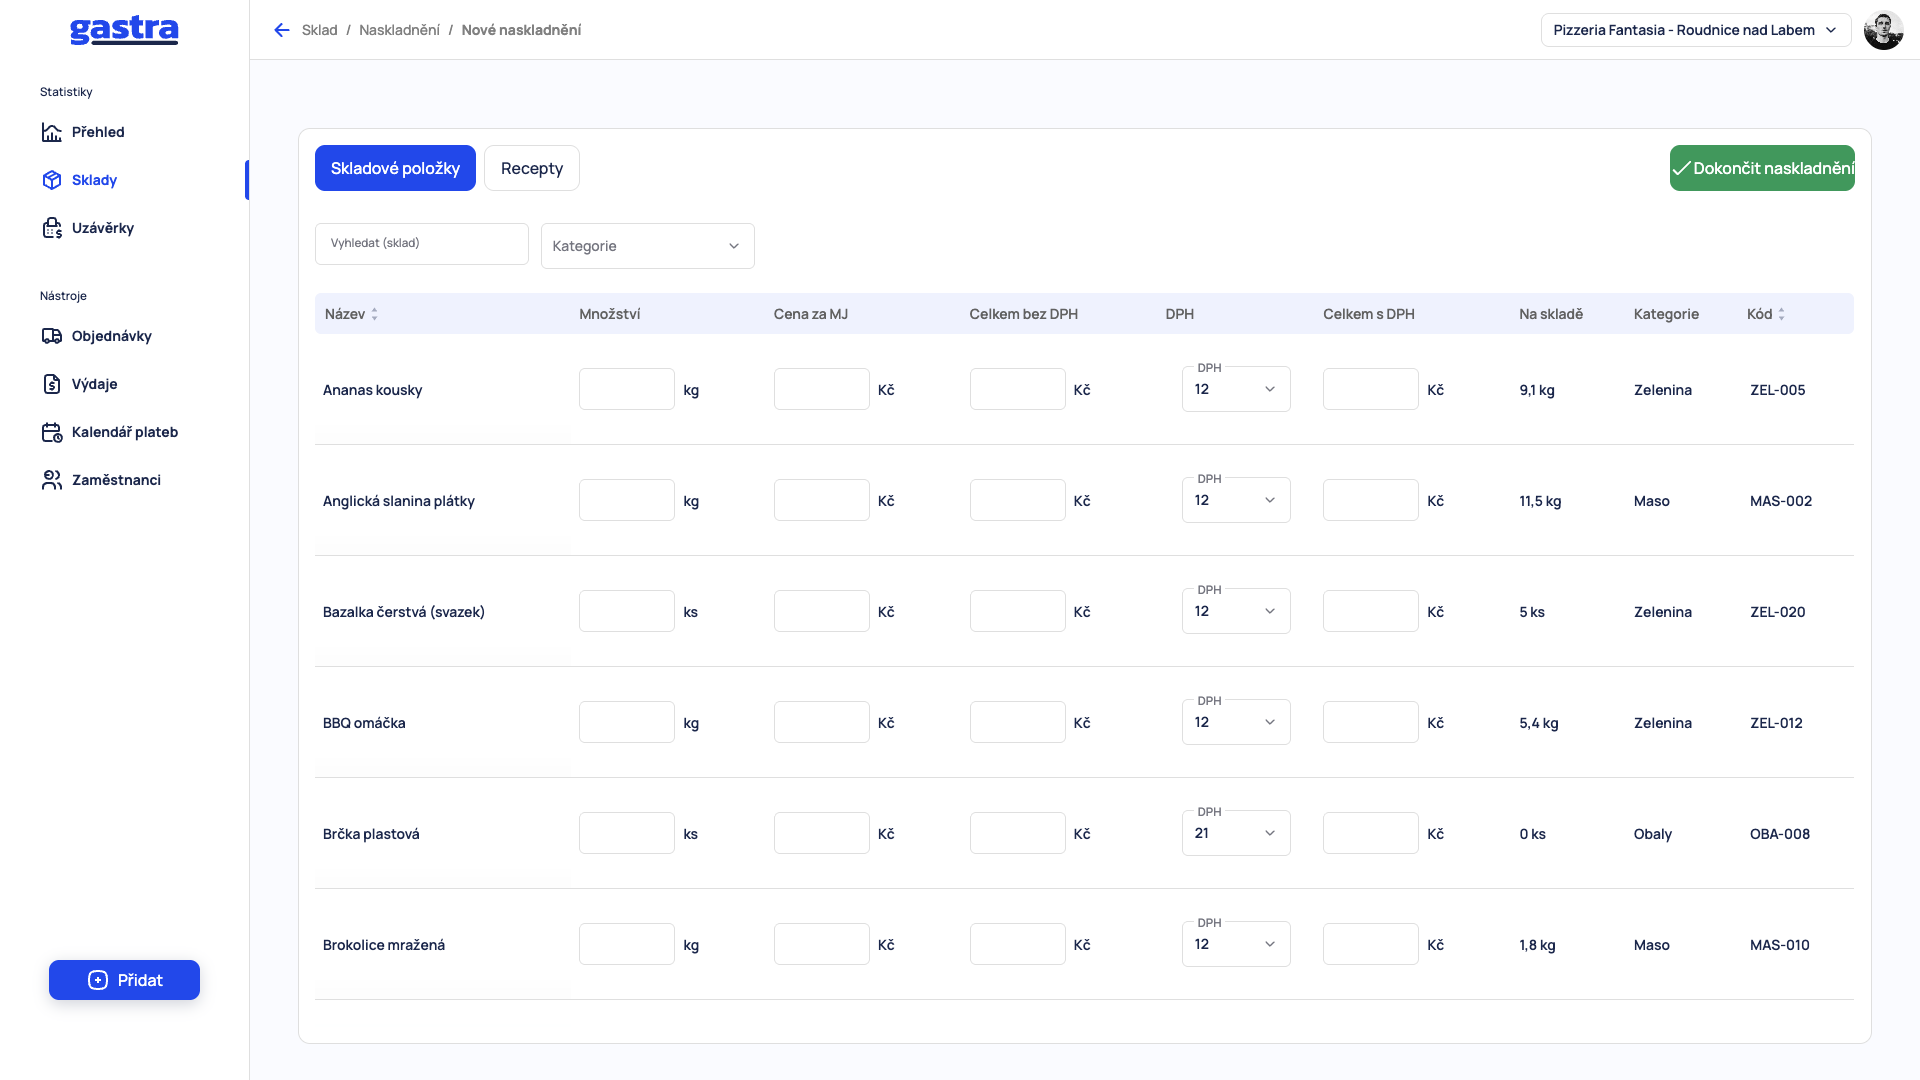
Task: Open the Sklad breadcrumb link
Action: [320, 30]
